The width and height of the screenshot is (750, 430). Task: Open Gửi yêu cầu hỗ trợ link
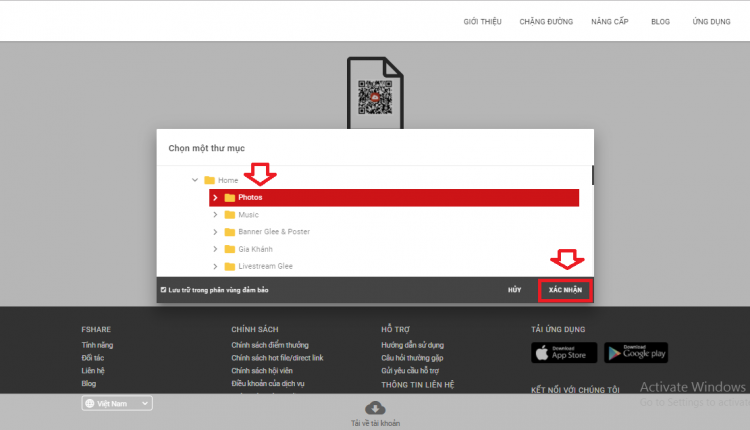pos(410,371)
